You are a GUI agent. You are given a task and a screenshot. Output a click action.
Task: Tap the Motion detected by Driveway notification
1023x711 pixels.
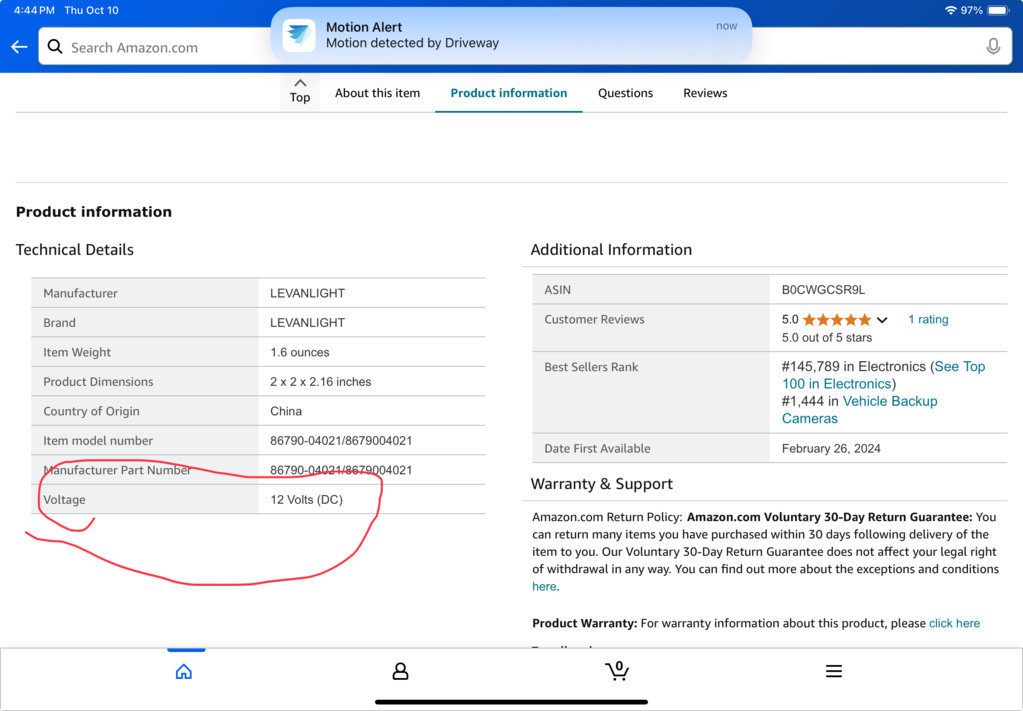pyautogui.click(x=511, y=35)
